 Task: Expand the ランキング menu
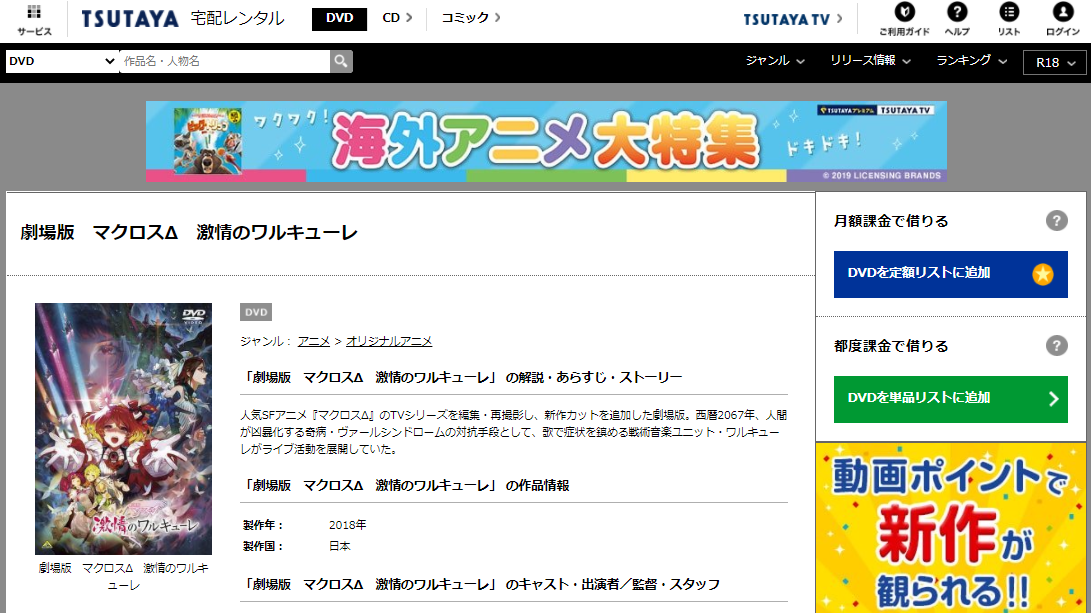point(971,61)
